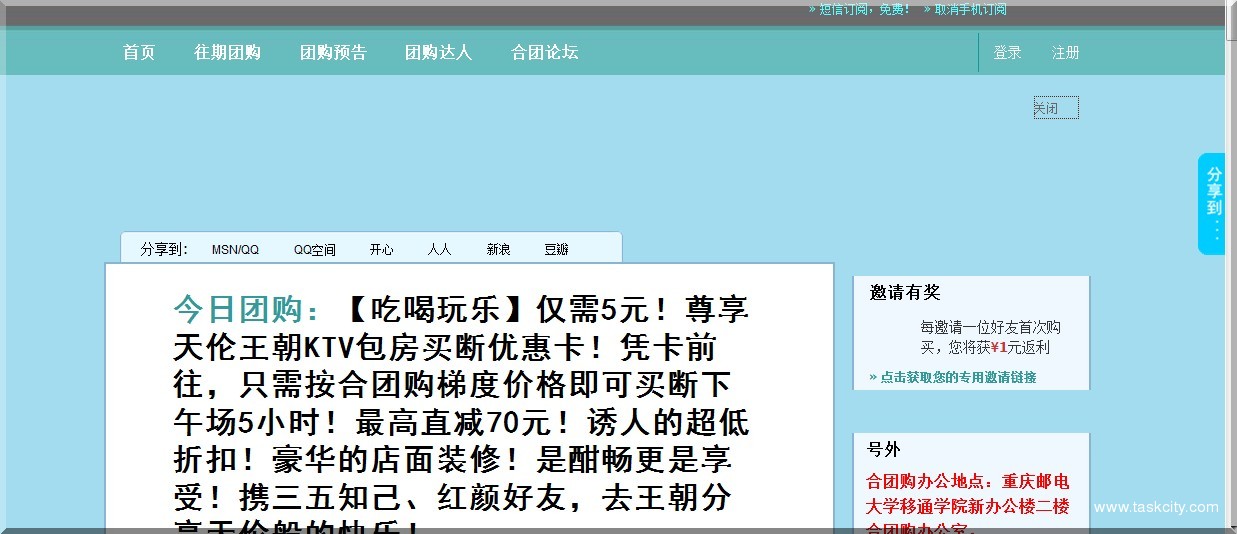
Task: Click the 邀请有奖 panel heading
Action: [x=905, y=292]
